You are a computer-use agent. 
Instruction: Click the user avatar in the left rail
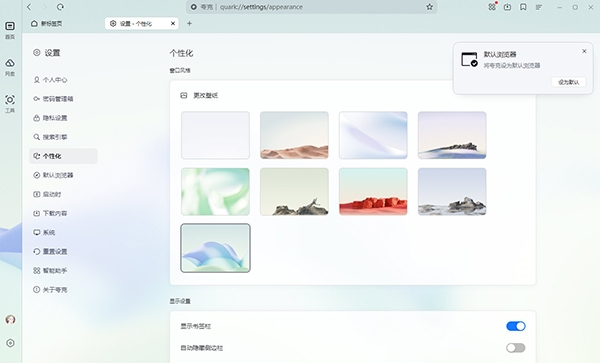point(10,319)
